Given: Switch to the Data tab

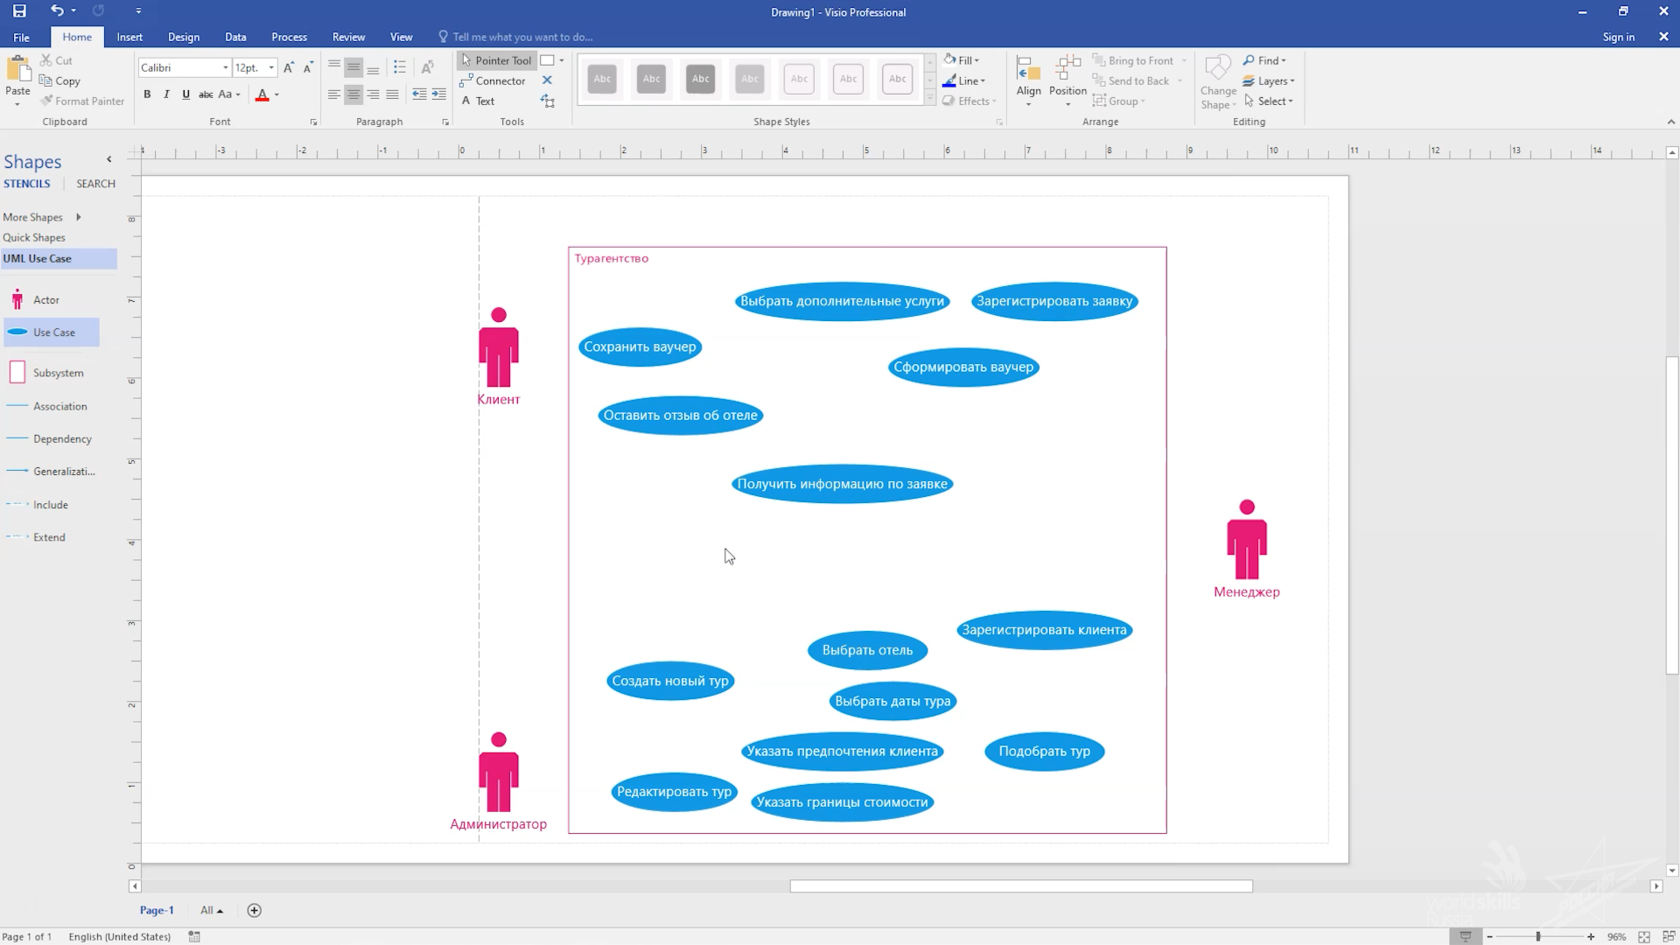Looking at the screenshot, I should [x=235, y=37].
